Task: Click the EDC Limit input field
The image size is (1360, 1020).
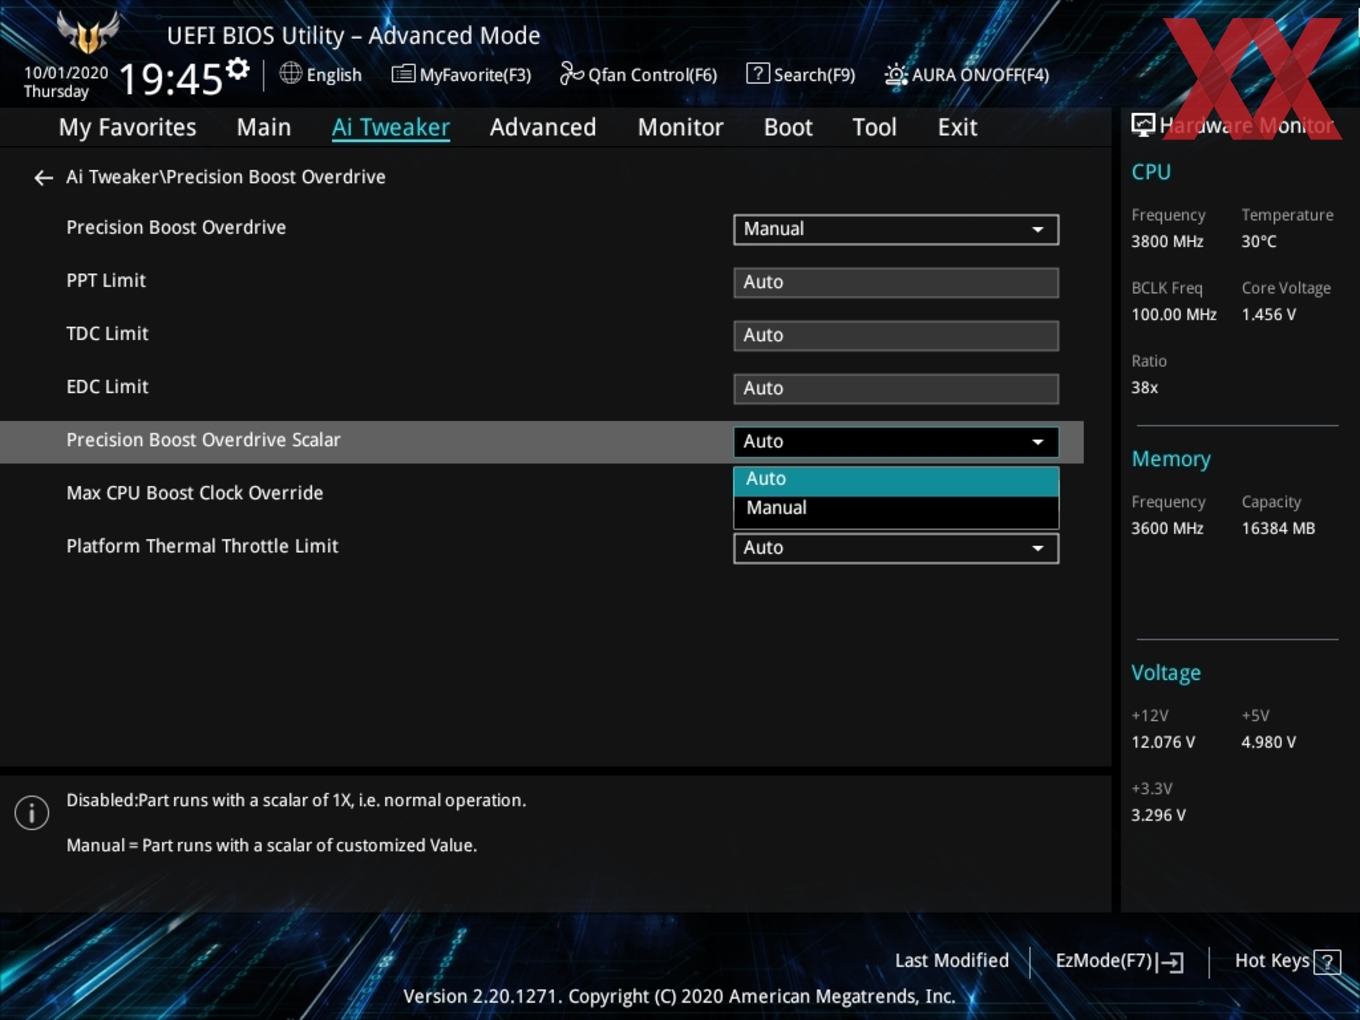Action: [x=896, y=388]
